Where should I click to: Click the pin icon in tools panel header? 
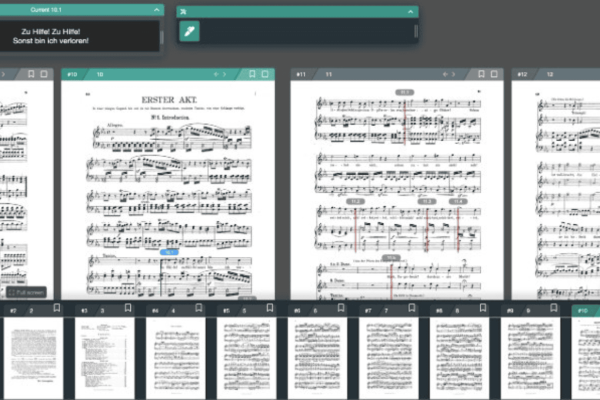click(x=183, y=12)
